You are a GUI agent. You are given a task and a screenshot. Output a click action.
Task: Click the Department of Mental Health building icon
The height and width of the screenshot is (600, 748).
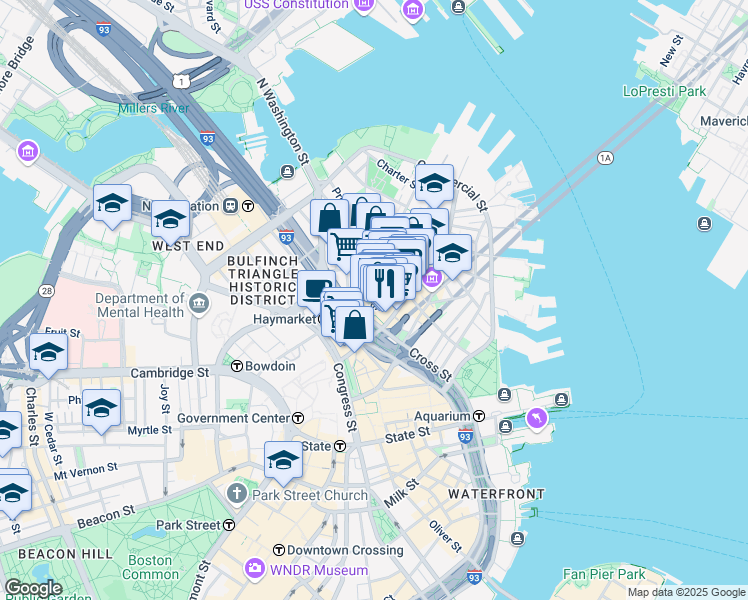point(199,303)
